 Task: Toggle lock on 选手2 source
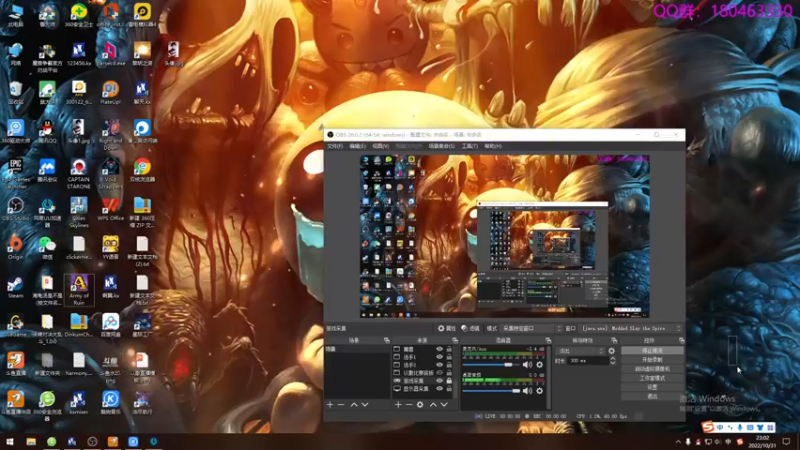pyautogui.click(x=449, y=365)
